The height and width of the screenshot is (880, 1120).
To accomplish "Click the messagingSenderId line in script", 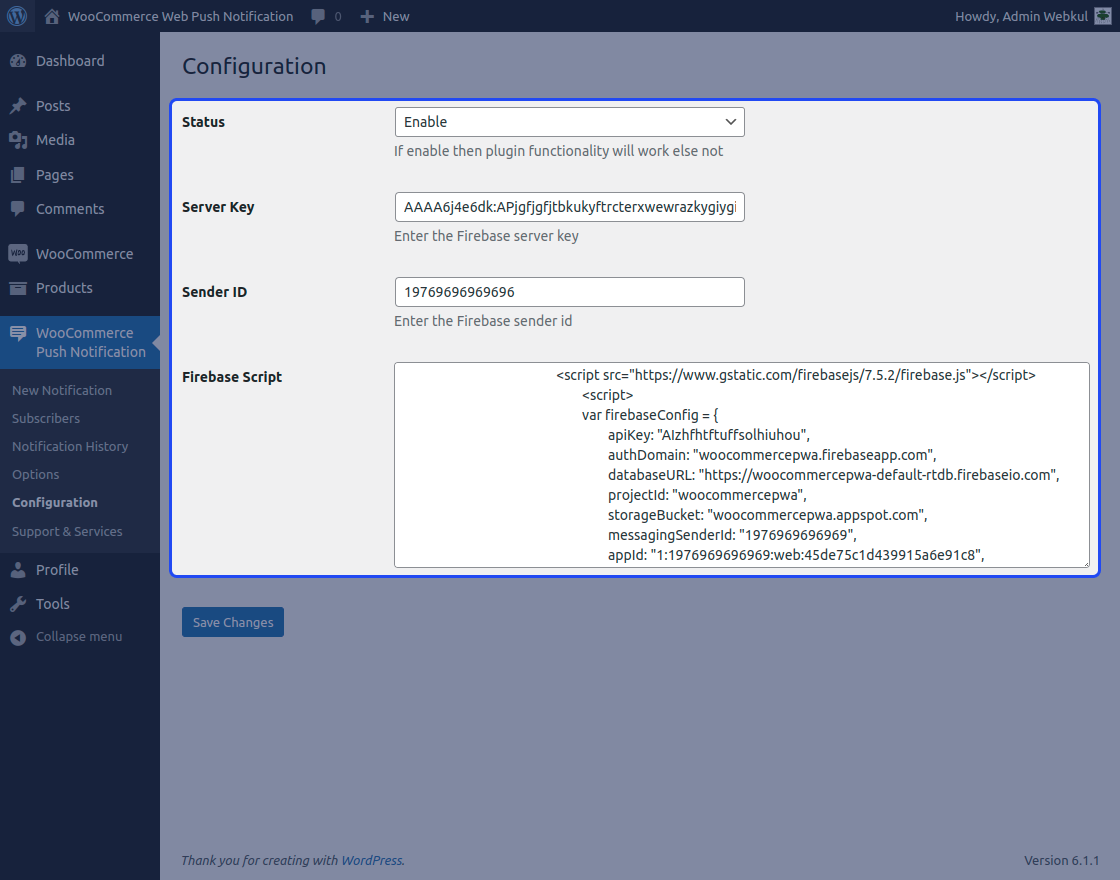I will pos(732,535).
